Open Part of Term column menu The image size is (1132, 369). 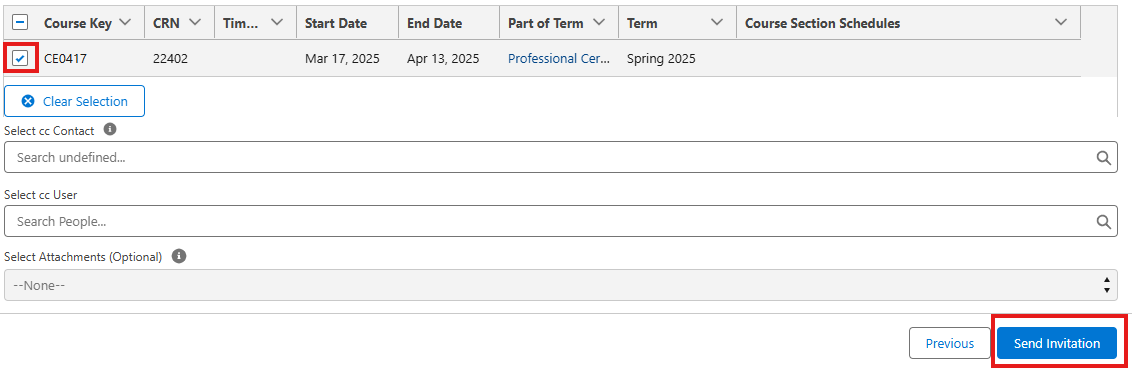tap(598, 22)
